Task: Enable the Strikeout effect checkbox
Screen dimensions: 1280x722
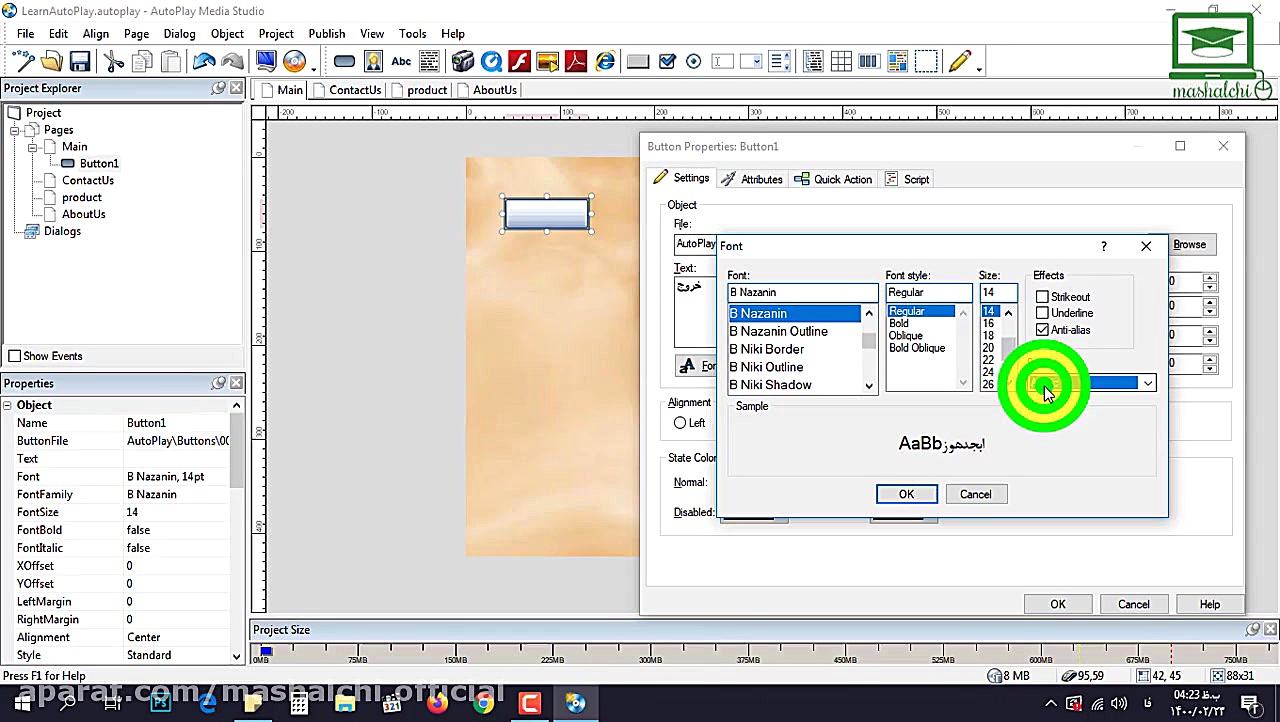Action: [x=1043, y=297]
